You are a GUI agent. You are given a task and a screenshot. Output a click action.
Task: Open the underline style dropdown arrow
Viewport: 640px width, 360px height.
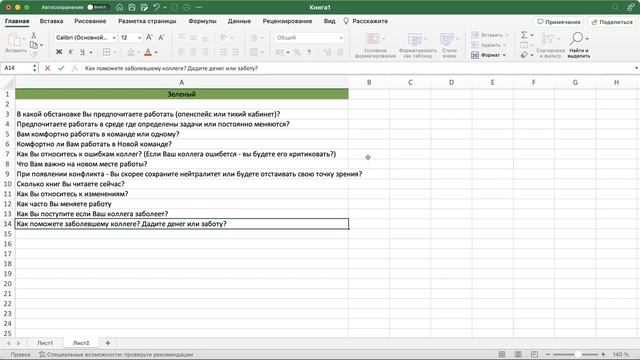91,52
